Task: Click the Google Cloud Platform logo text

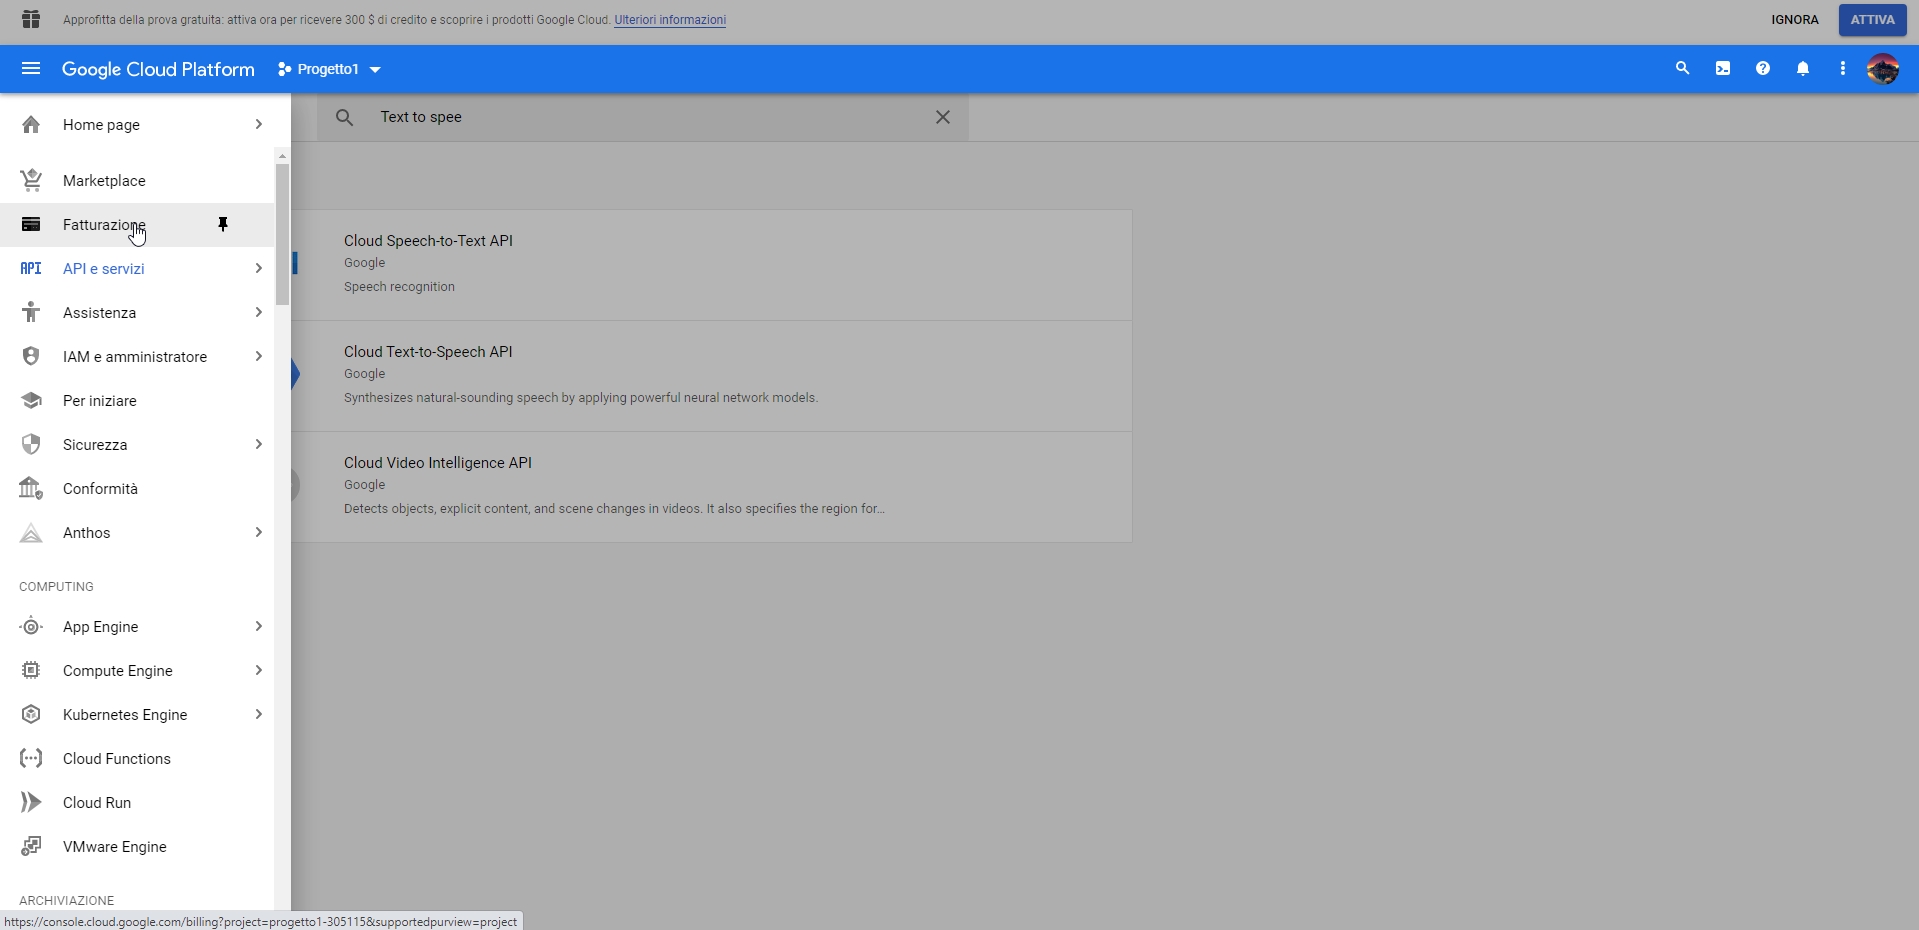Action: coord(158,69)
